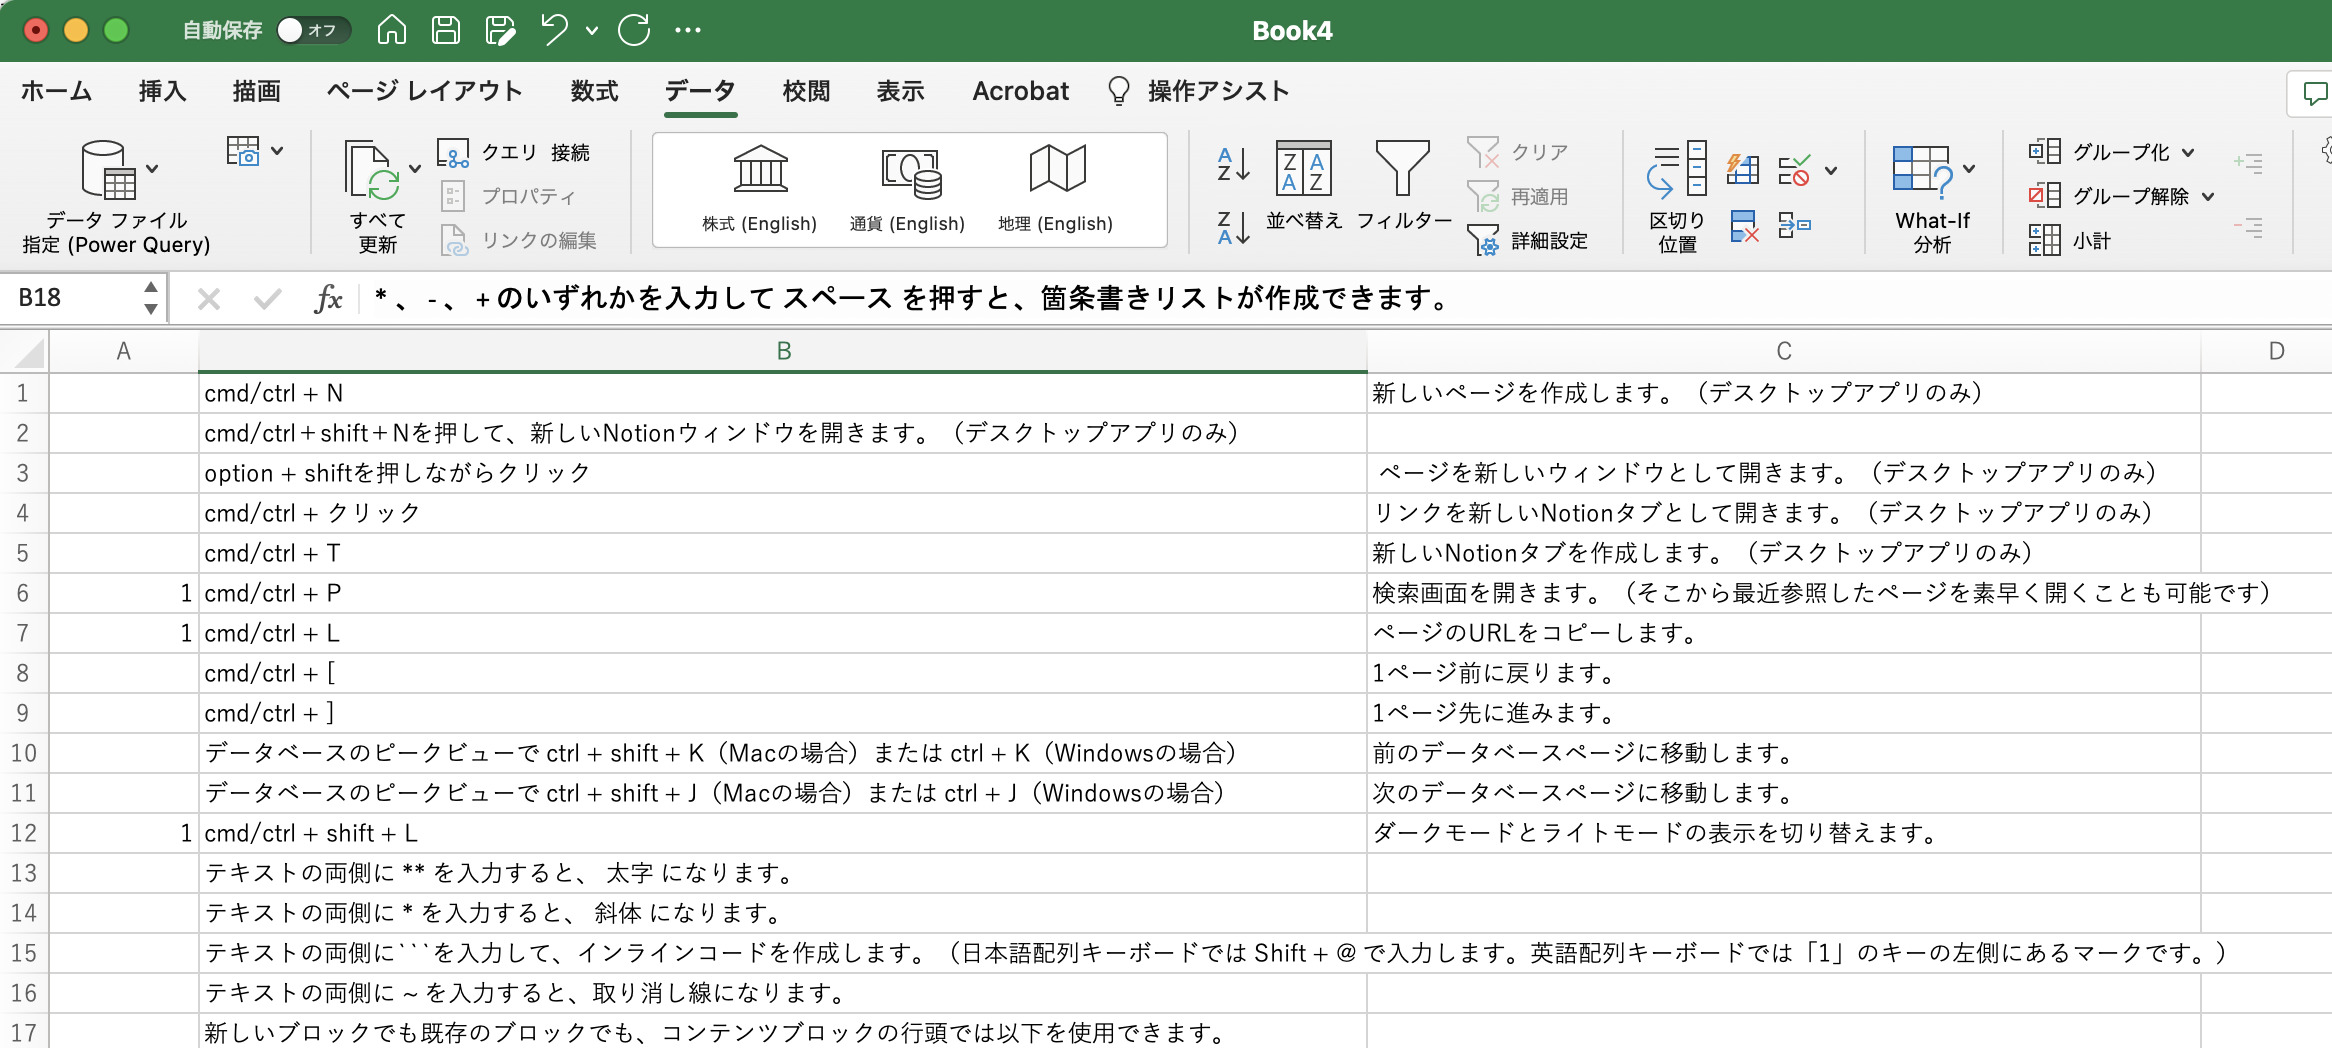The image size is (2332, 1048).
Task: Click the fx insert function icon
Action: (x=328, y=298)
